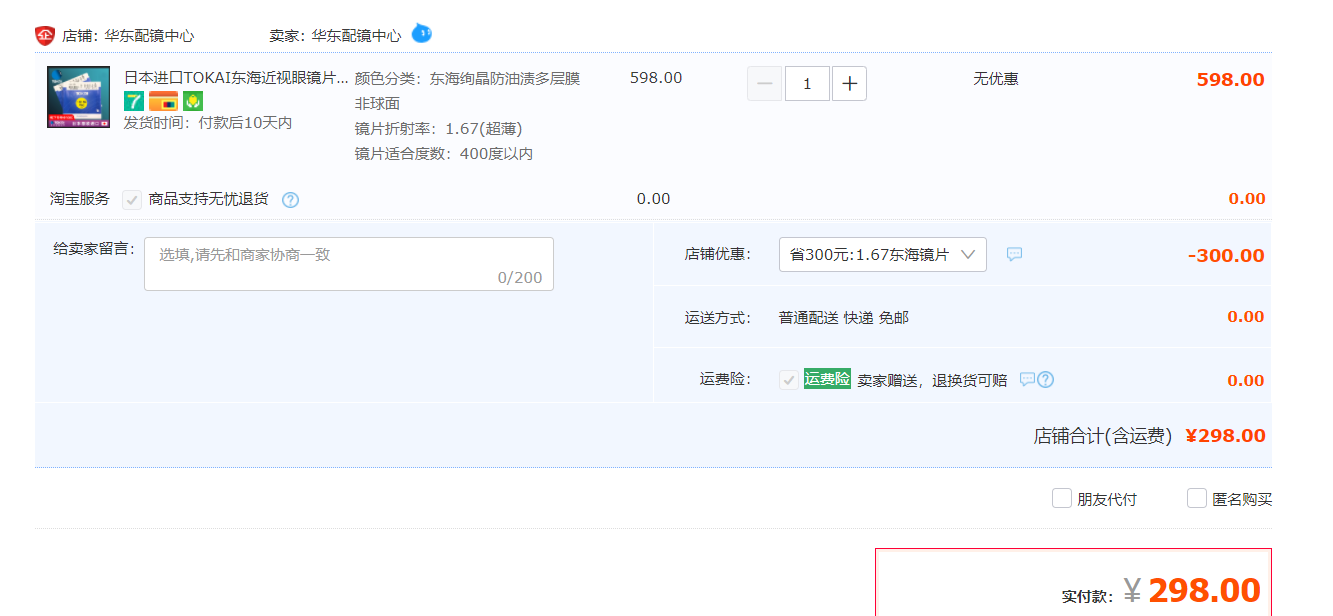Click the green 7-day return badge icon
The height and width of the screenshot is (616, 1333).
[134, 101]
